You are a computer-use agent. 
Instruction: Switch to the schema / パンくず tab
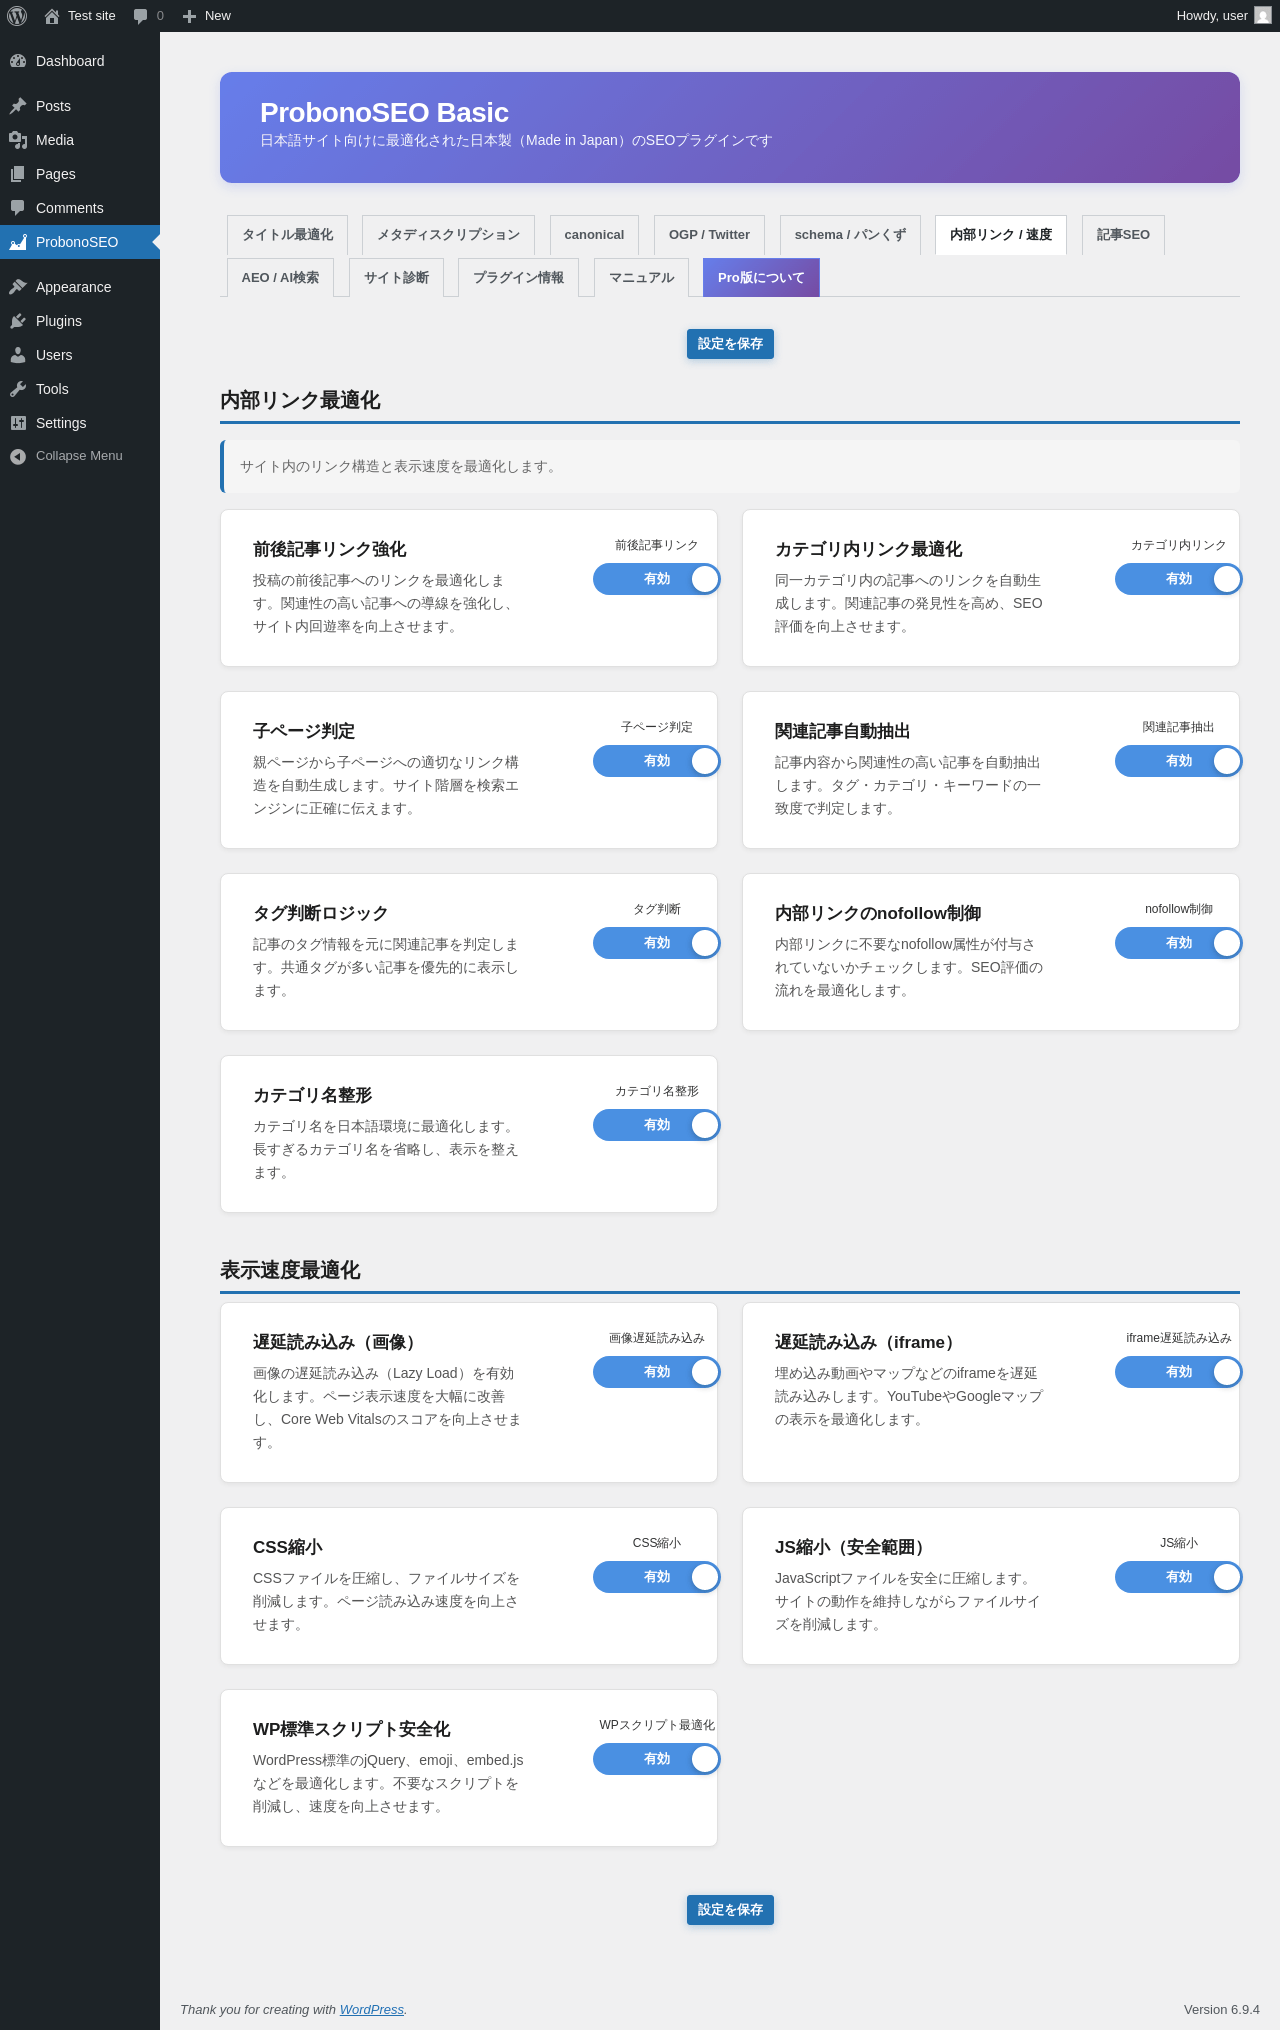(850, 235)
